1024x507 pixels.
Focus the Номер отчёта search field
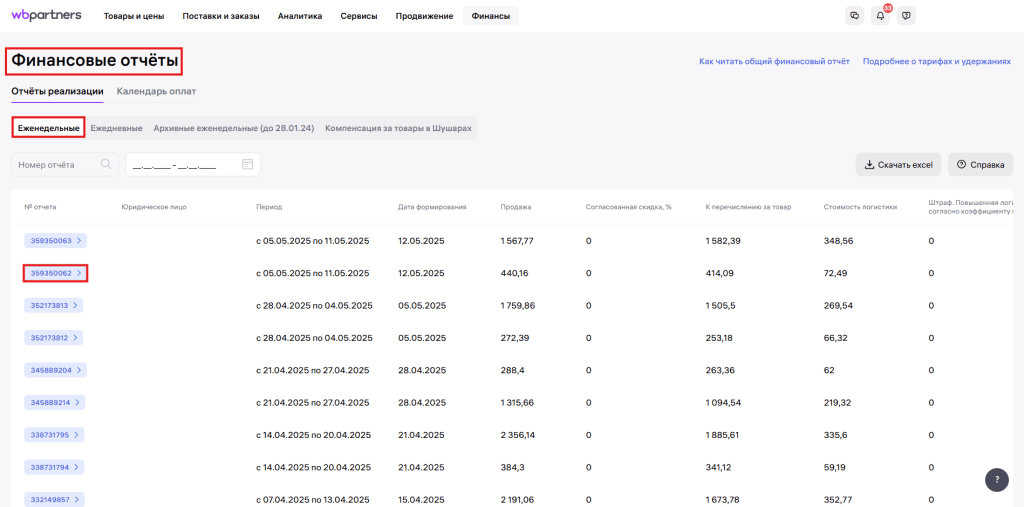[x=65, y=165]
